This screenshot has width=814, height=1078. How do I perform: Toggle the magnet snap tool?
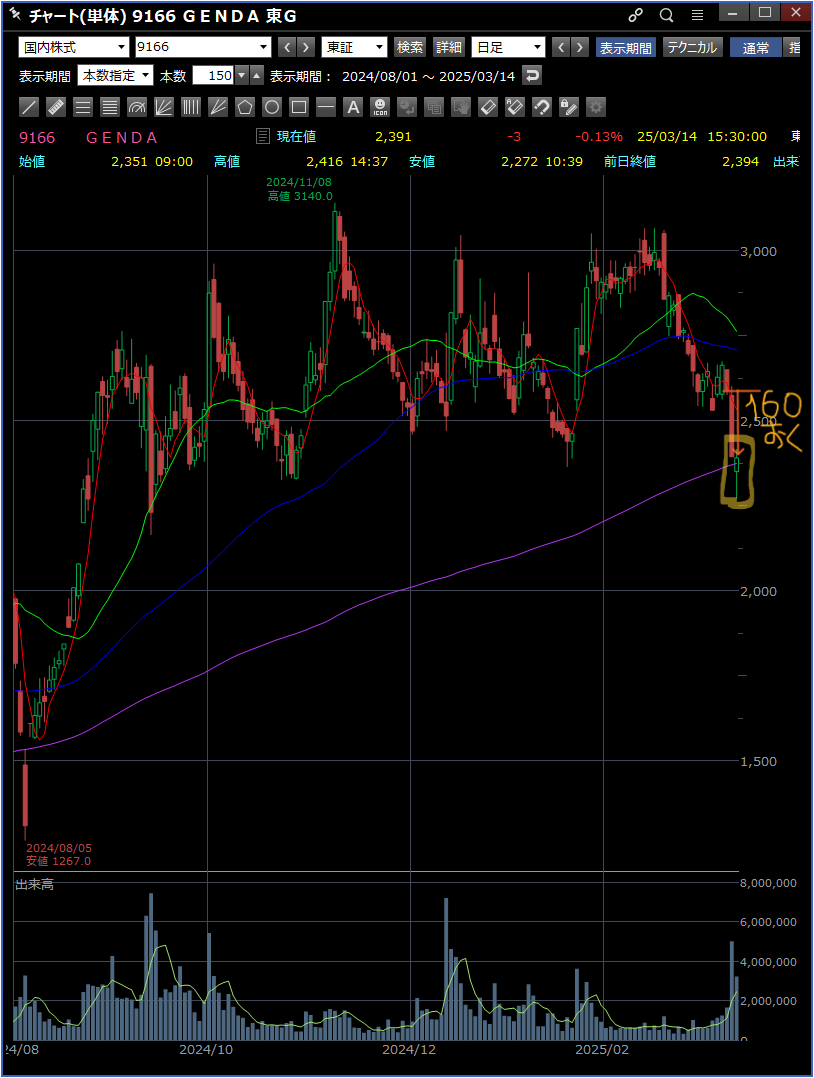[542, 107]
